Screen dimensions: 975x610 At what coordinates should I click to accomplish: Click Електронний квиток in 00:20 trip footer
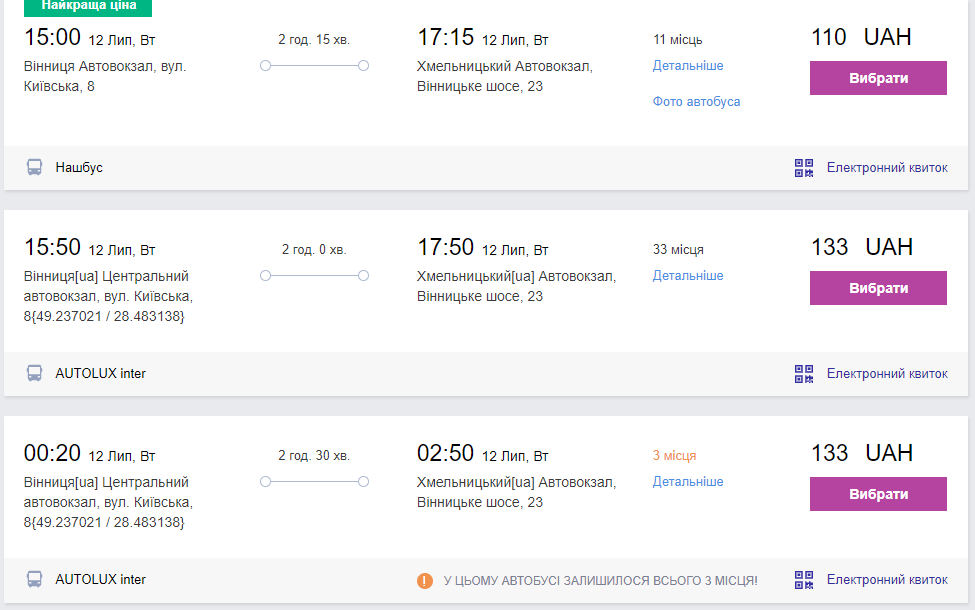tap(887, 580)
